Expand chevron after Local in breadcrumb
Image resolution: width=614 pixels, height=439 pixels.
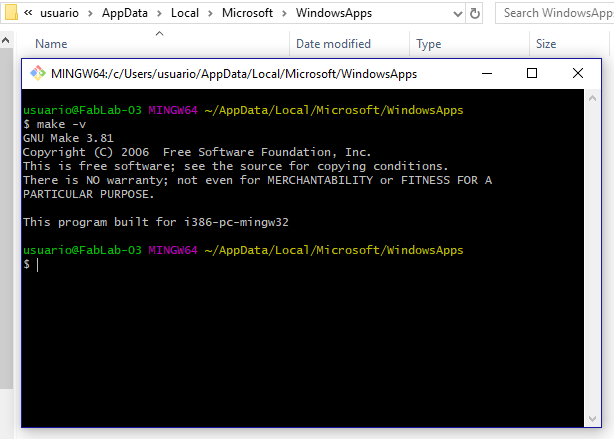coord(210,13)
